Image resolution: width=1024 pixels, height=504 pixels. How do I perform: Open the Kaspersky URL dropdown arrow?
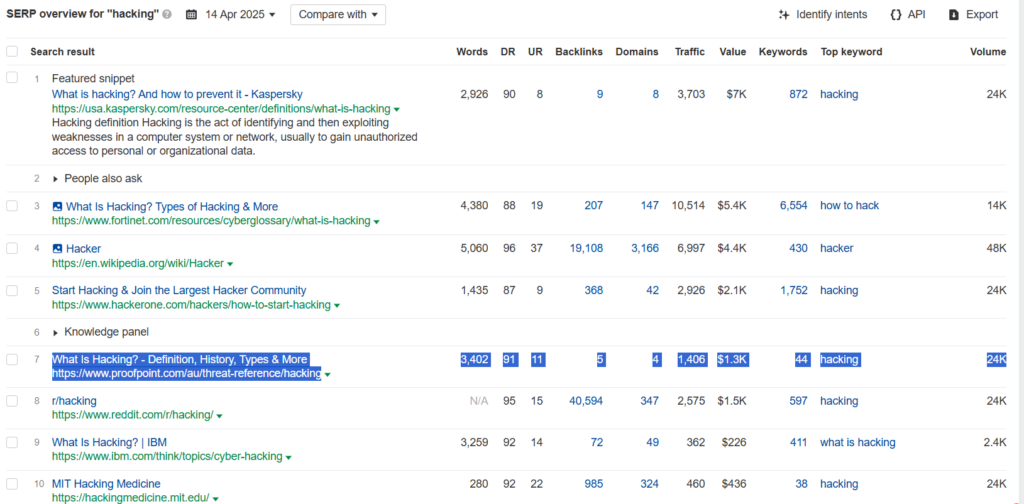[396, 110]
